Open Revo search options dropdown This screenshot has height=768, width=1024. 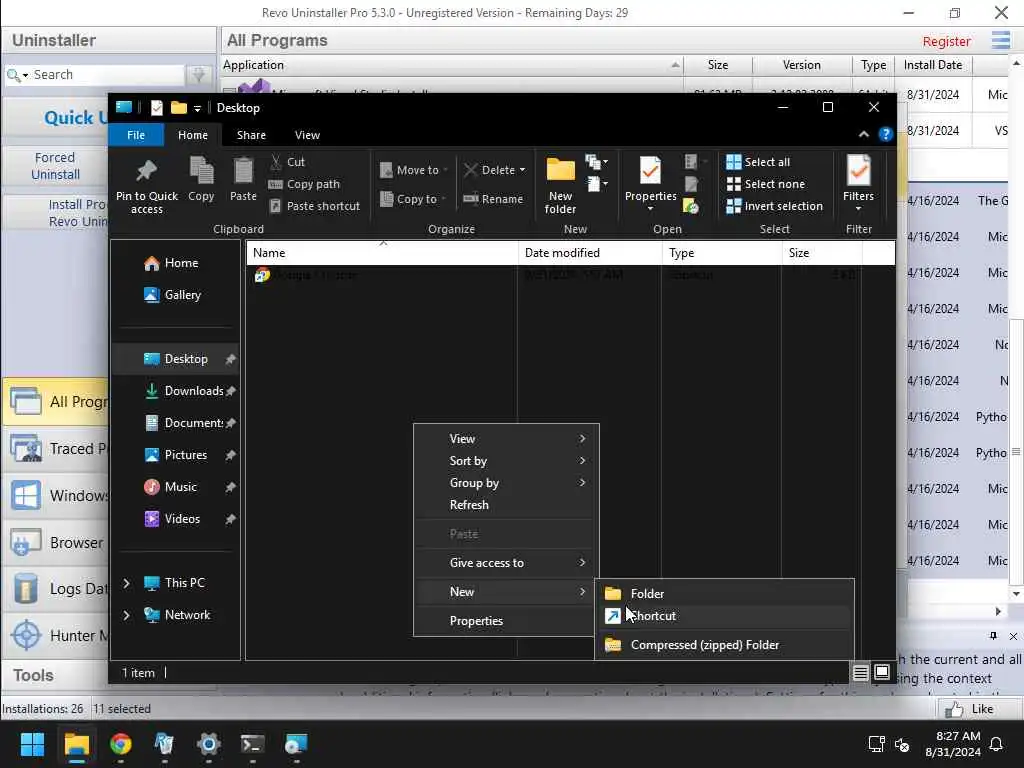pos(25,76)
